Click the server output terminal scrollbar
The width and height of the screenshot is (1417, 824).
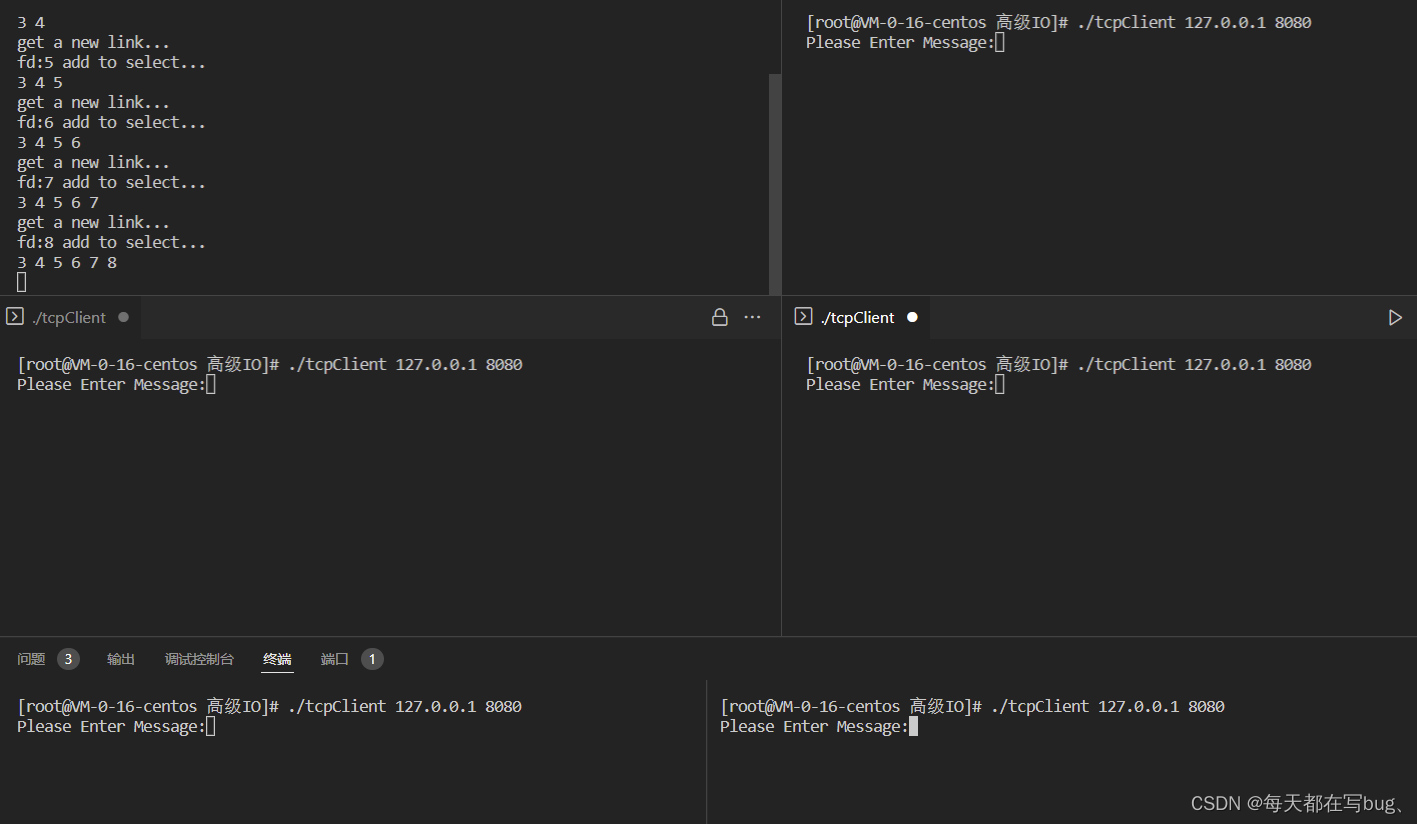point(775,184)
